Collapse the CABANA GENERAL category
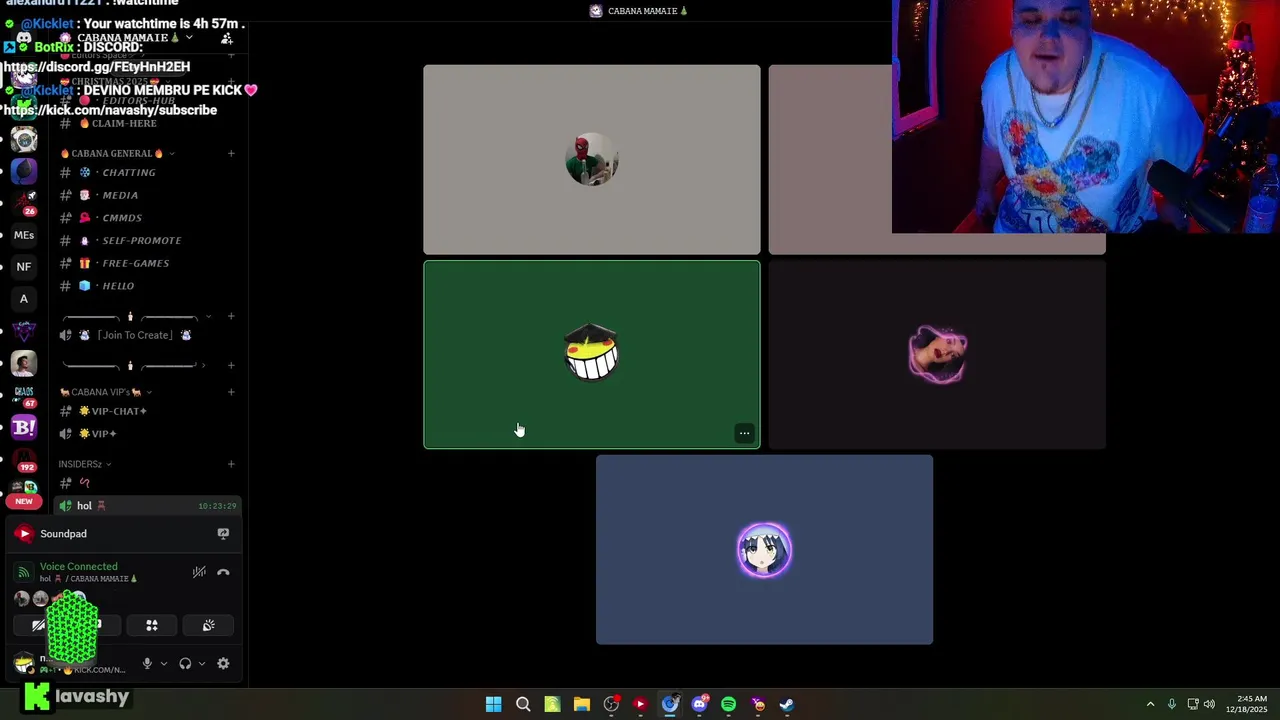This screenshot has height=720, width=1280. click(117, 154)
